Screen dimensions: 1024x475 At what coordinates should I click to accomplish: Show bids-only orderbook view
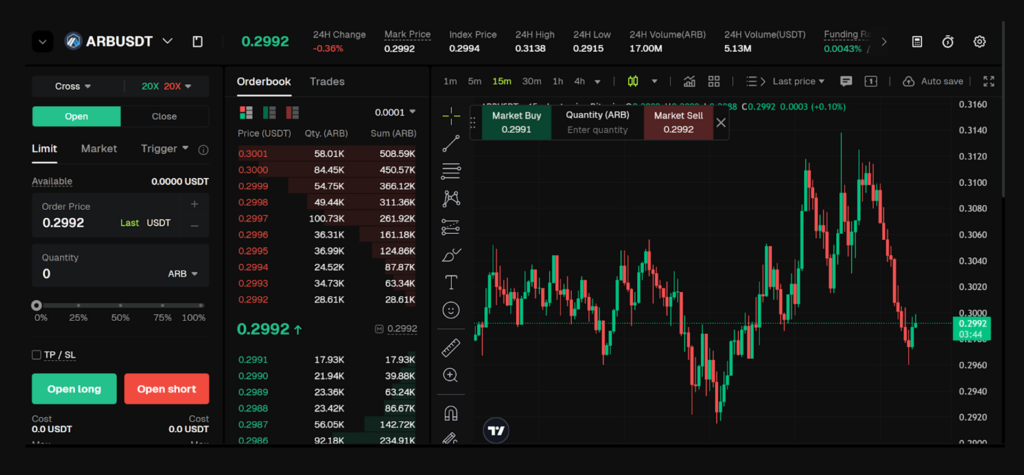pos(269,112)
